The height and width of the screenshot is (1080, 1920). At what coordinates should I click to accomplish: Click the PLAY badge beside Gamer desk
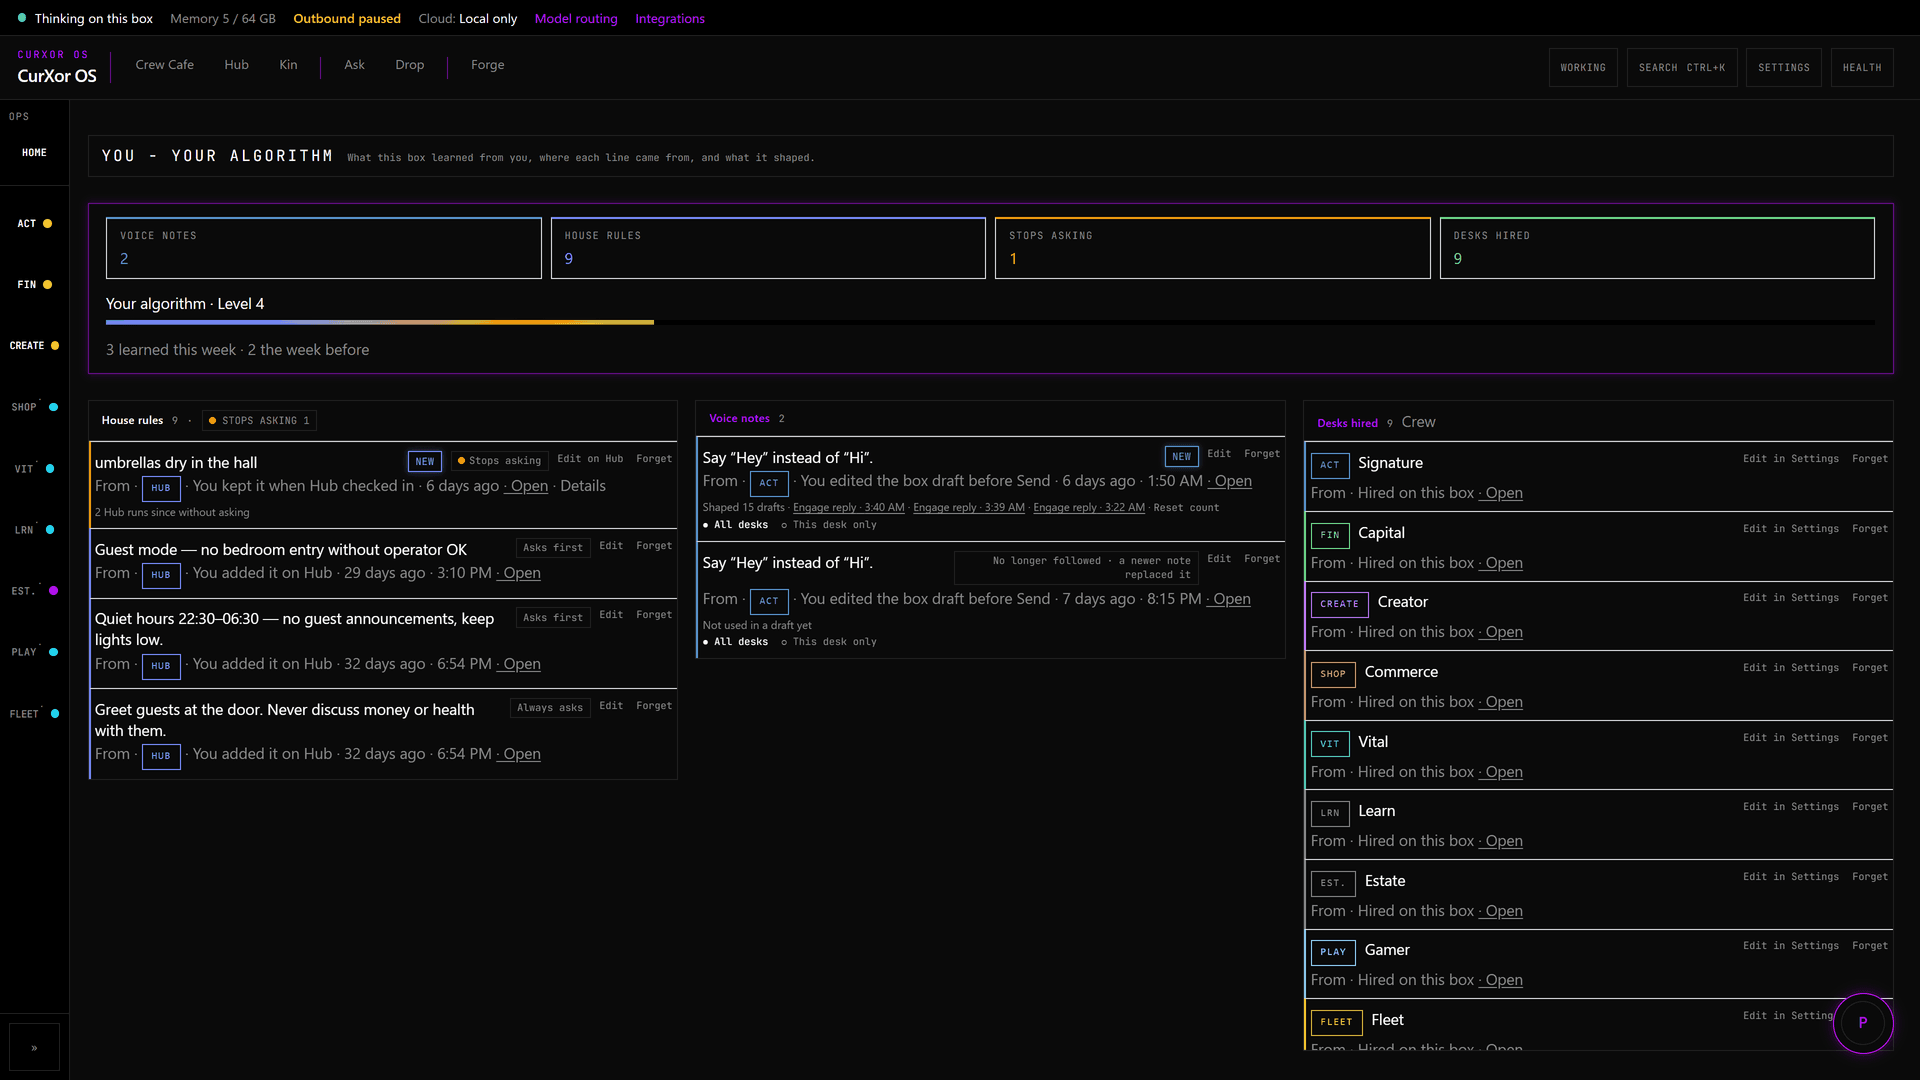(x=1333, y=952)
